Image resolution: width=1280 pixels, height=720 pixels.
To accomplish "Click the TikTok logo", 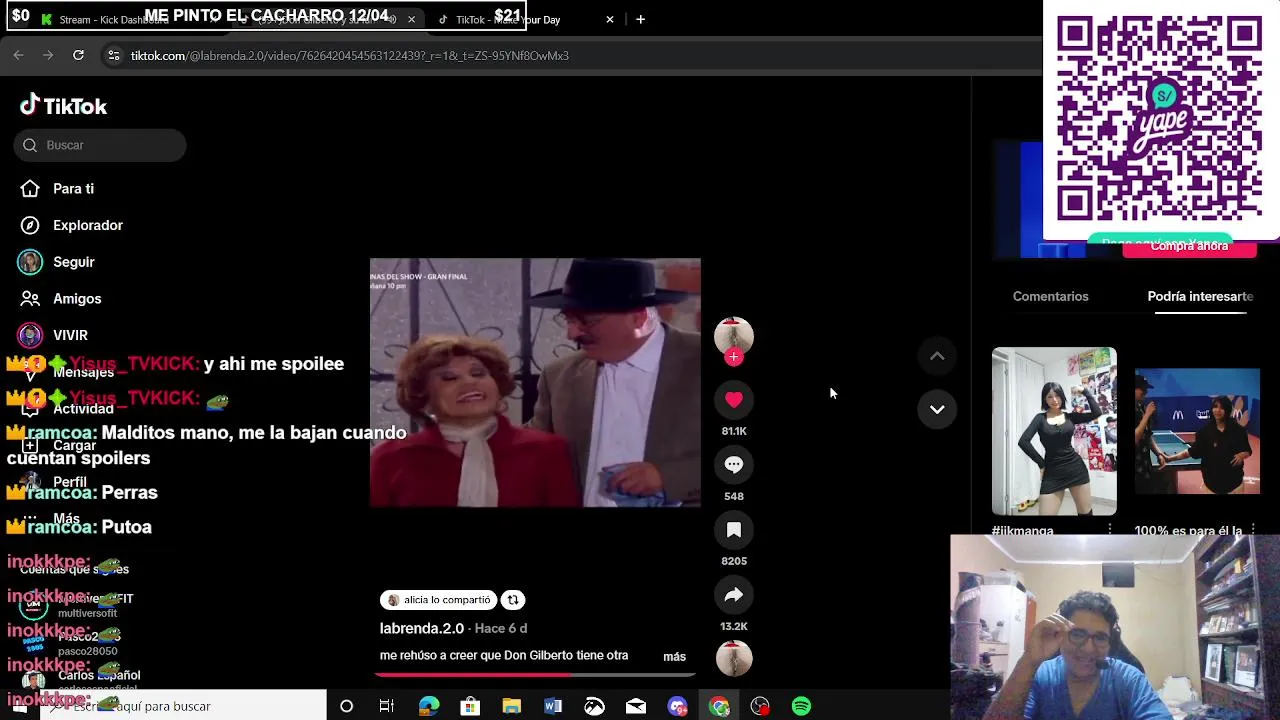I will (63, 106).
